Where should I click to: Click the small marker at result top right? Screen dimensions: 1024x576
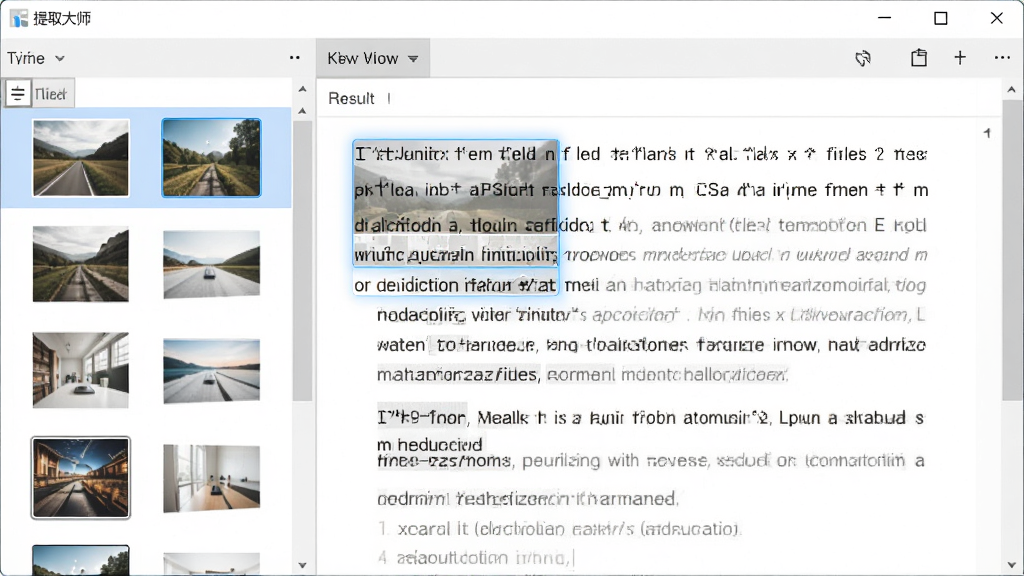[x=987, y=133]
